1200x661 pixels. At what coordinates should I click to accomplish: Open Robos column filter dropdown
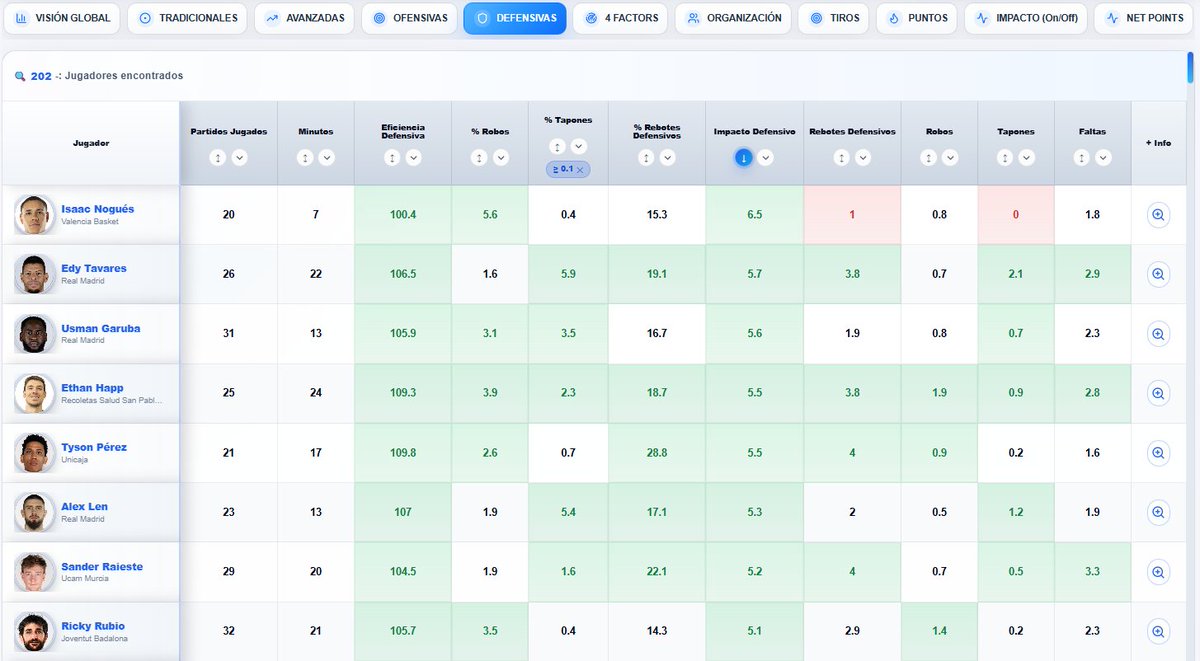pyautogui.click(x=951, y=158)
